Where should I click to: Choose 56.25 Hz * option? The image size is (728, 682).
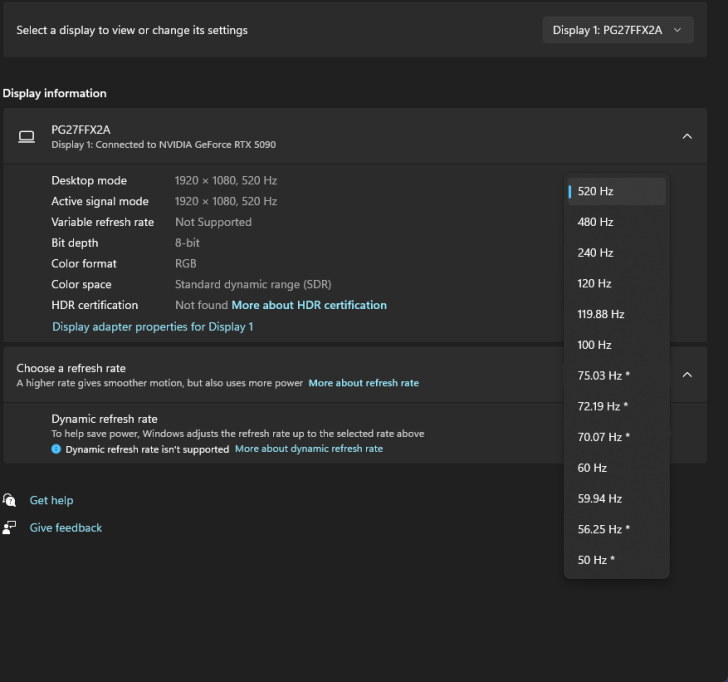point(617,529)
